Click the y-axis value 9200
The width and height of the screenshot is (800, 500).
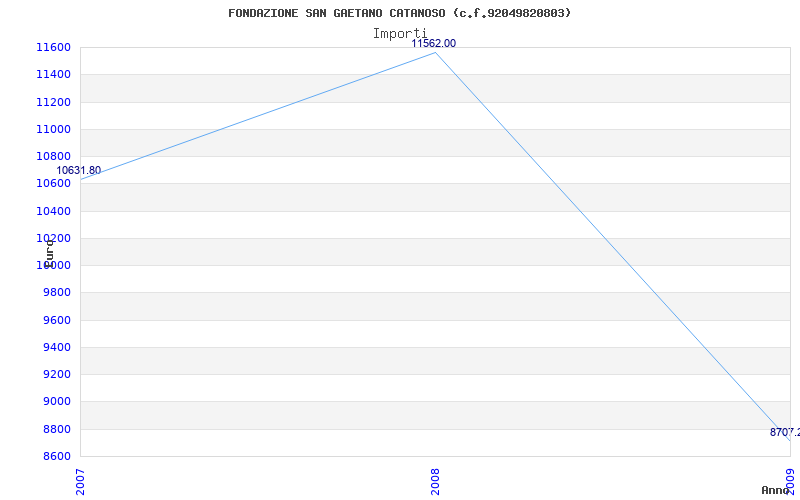pyautogui.click(x=56, y=374)
